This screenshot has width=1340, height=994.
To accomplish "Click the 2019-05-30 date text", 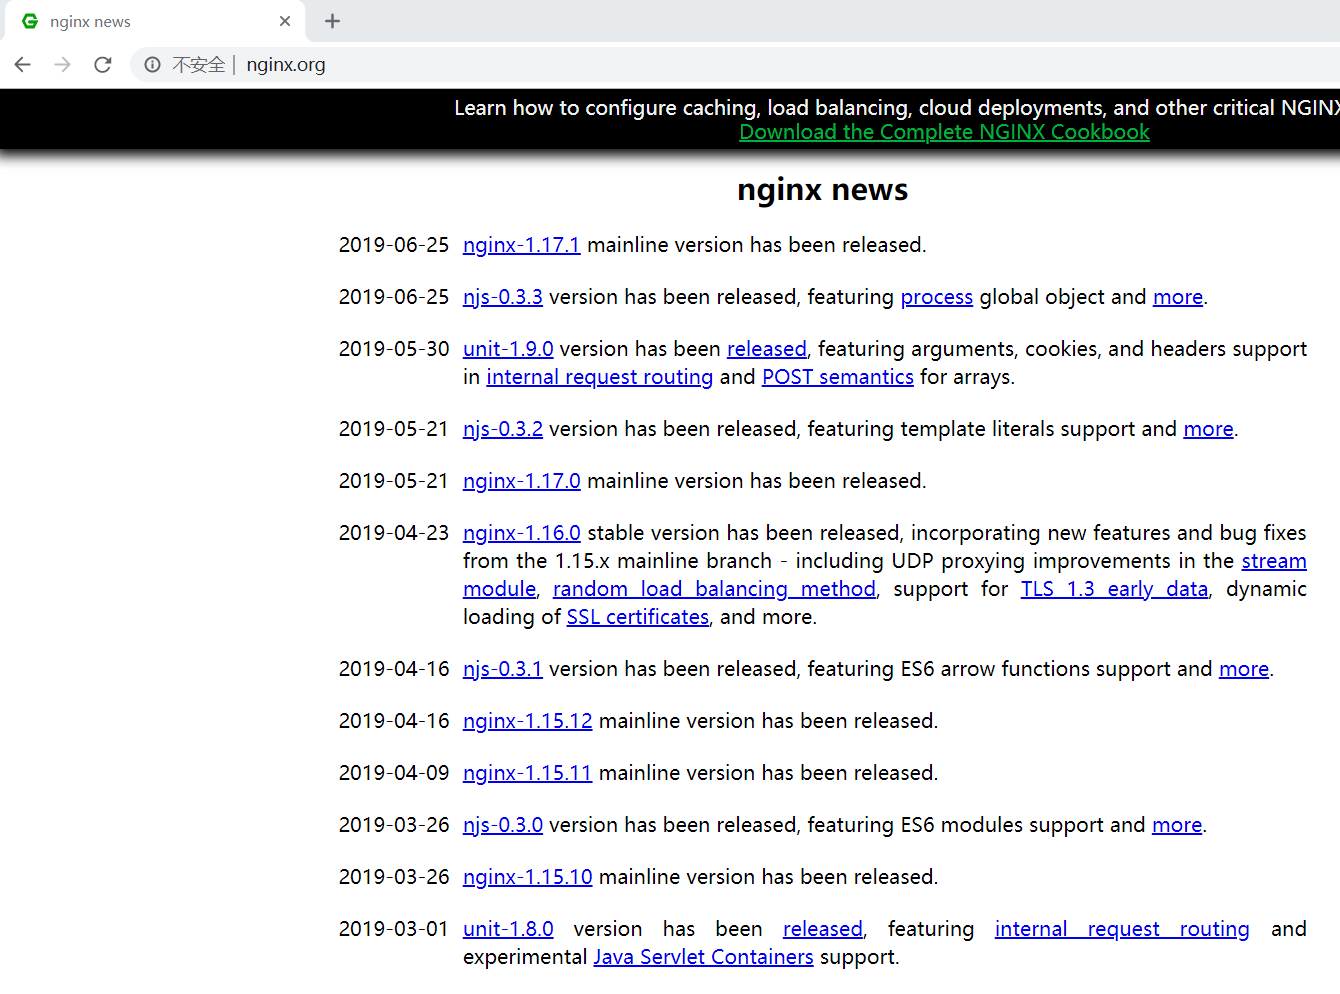I will click(394, 349).
